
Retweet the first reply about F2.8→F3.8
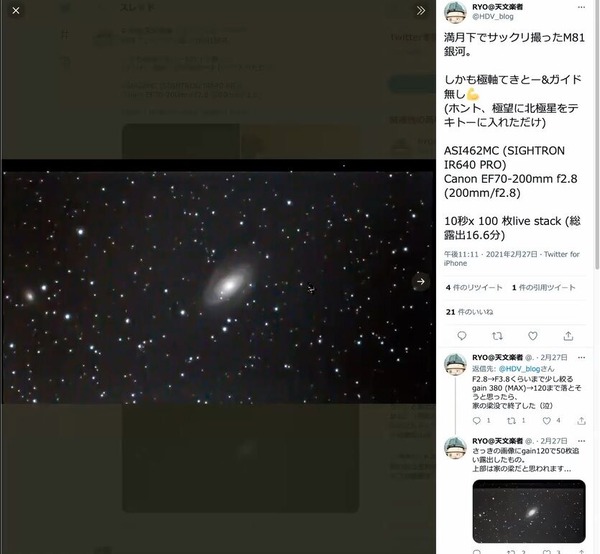[x=511, y=421]
